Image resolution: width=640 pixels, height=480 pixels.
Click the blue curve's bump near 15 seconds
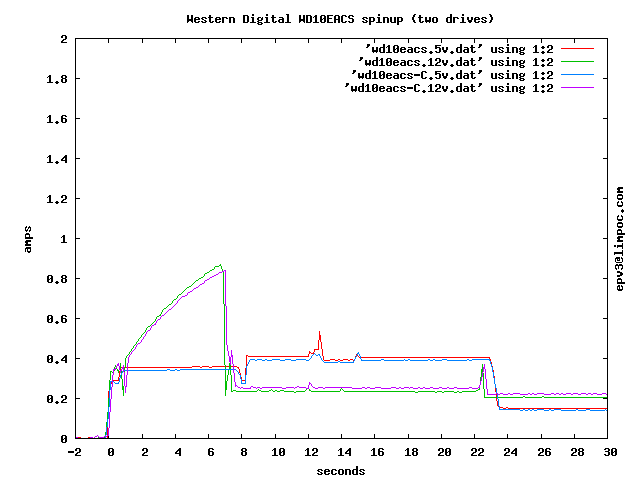358,353
